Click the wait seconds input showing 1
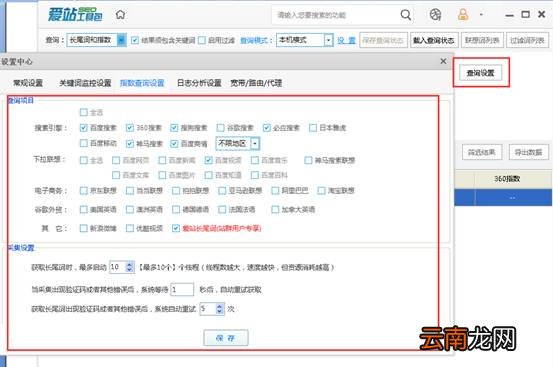Image resolution: width=553 pixels, height=367 pixels. point(182,289)
